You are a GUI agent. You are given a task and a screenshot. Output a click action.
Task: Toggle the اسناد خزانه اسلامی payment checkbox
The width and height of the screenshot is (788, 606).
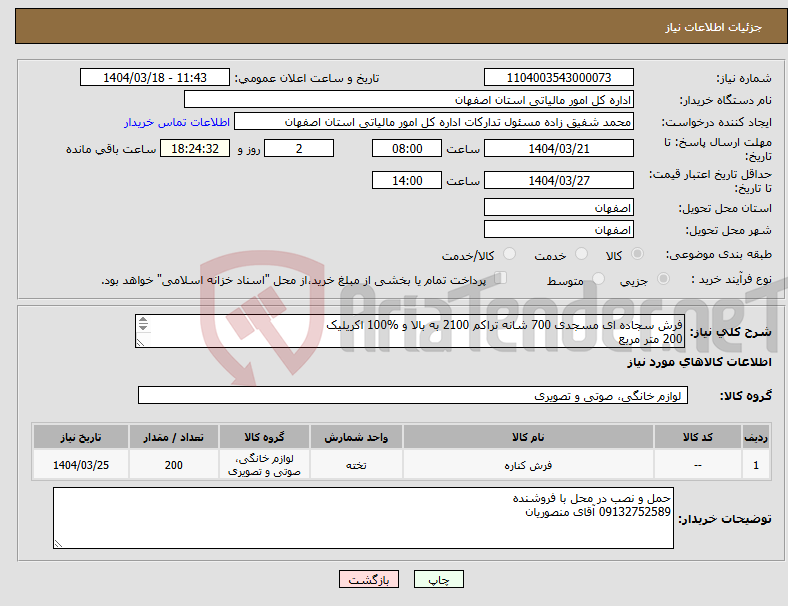point(501,278)
